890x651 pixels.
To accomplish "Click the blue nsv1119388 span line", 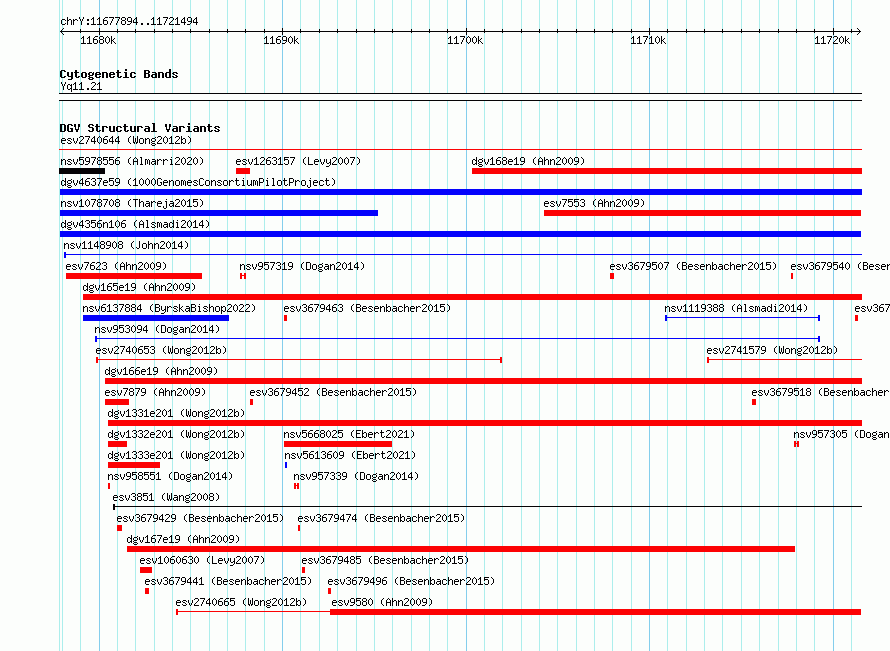I will point(742,318).
